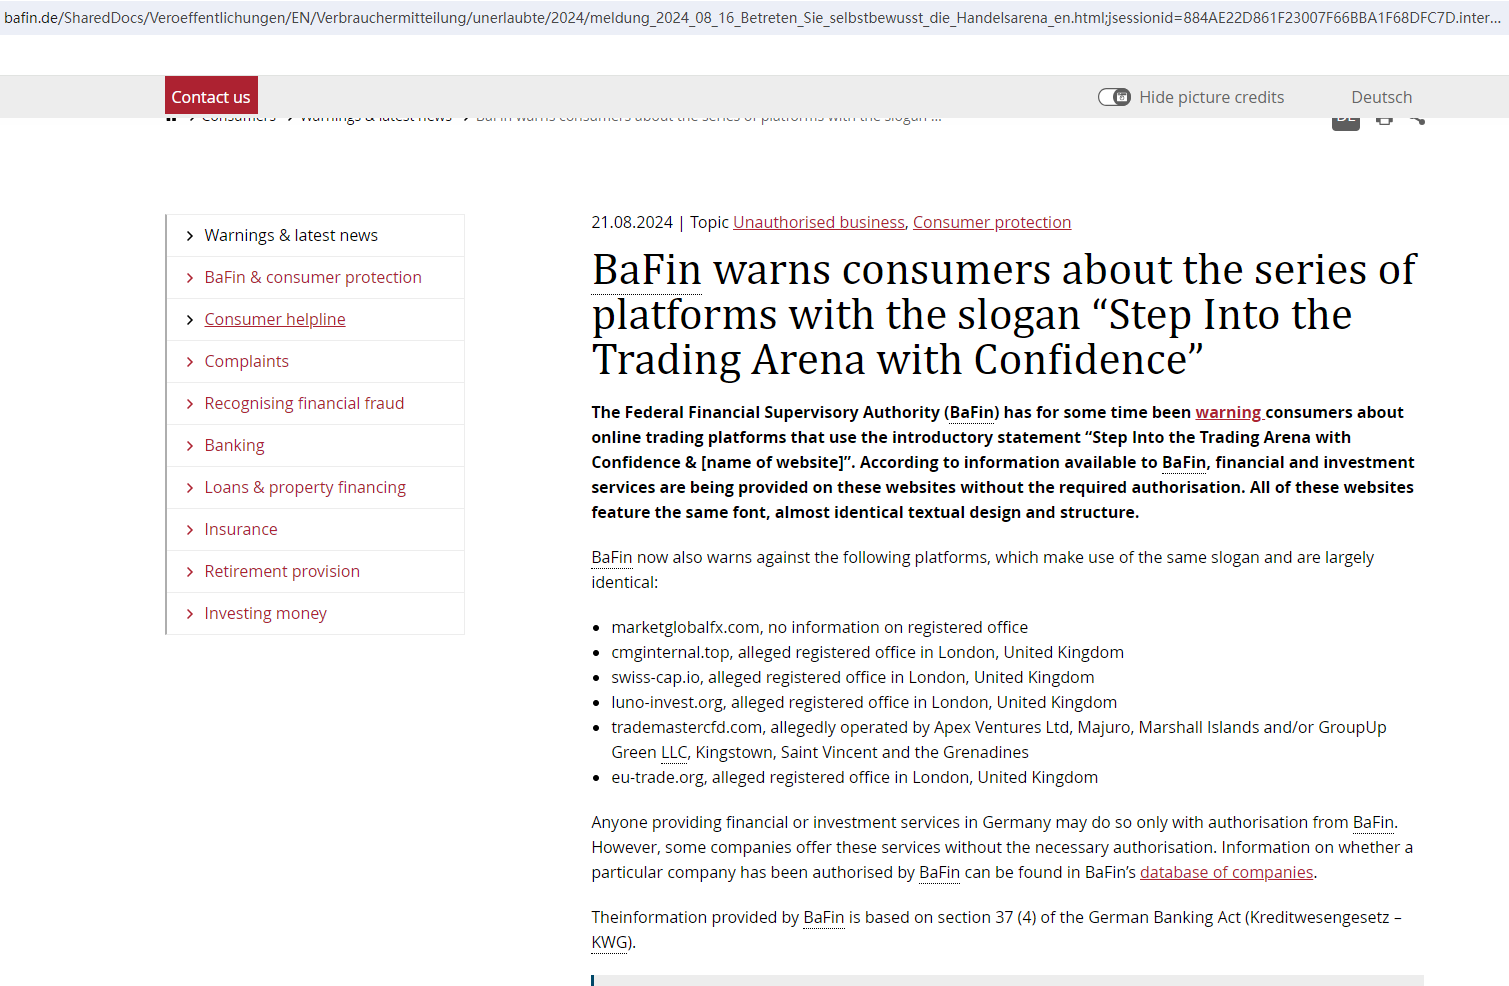
Task: Click the share icon below the header
Action: [x=1418, y=121]
